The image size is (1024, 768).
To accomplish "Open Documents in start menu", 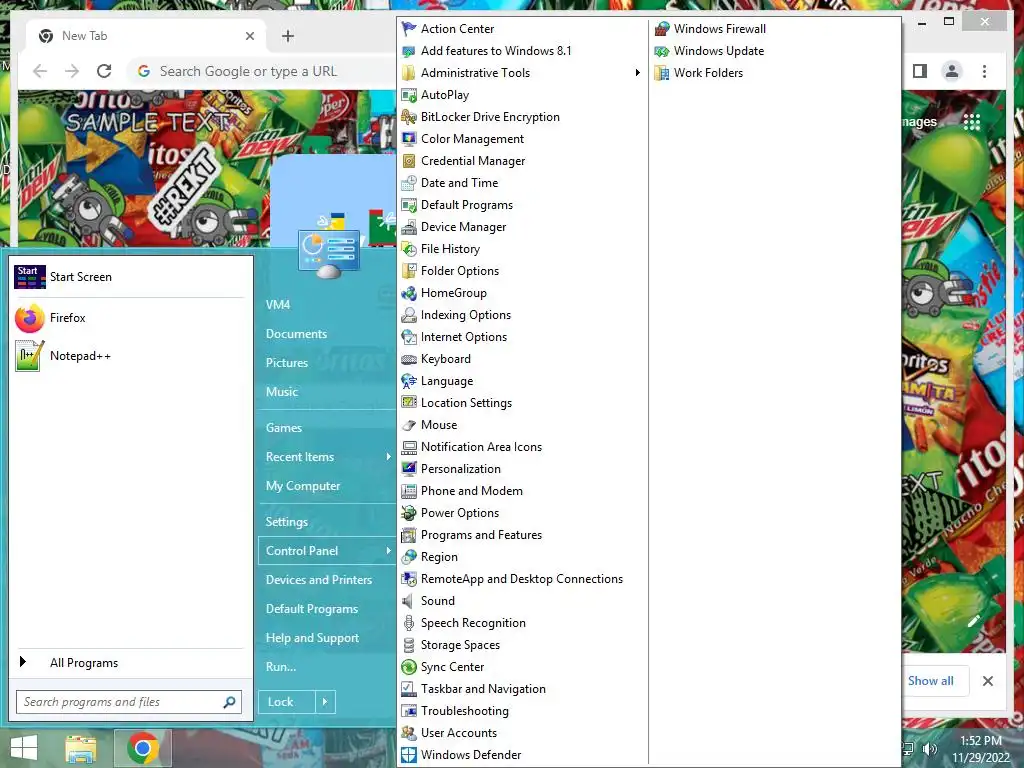I will click(x=296, y=334).
